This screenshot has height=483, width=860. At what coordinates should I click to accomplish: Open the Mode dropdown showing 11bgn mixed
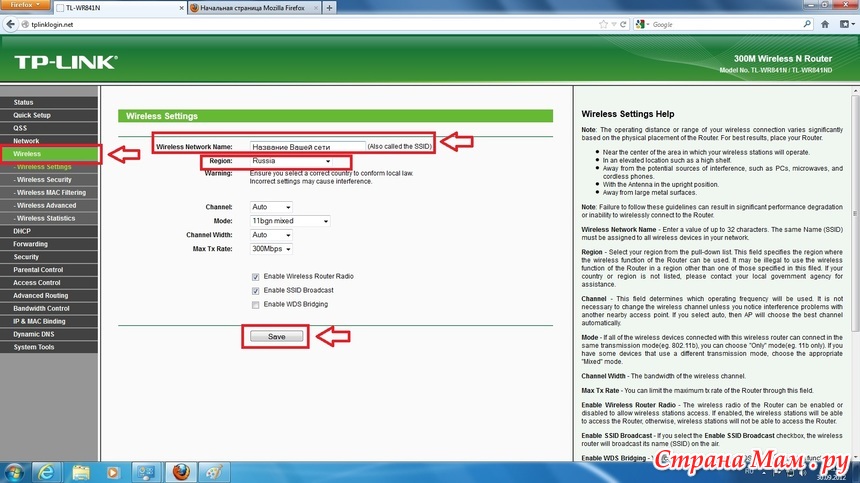click(290, 221)
